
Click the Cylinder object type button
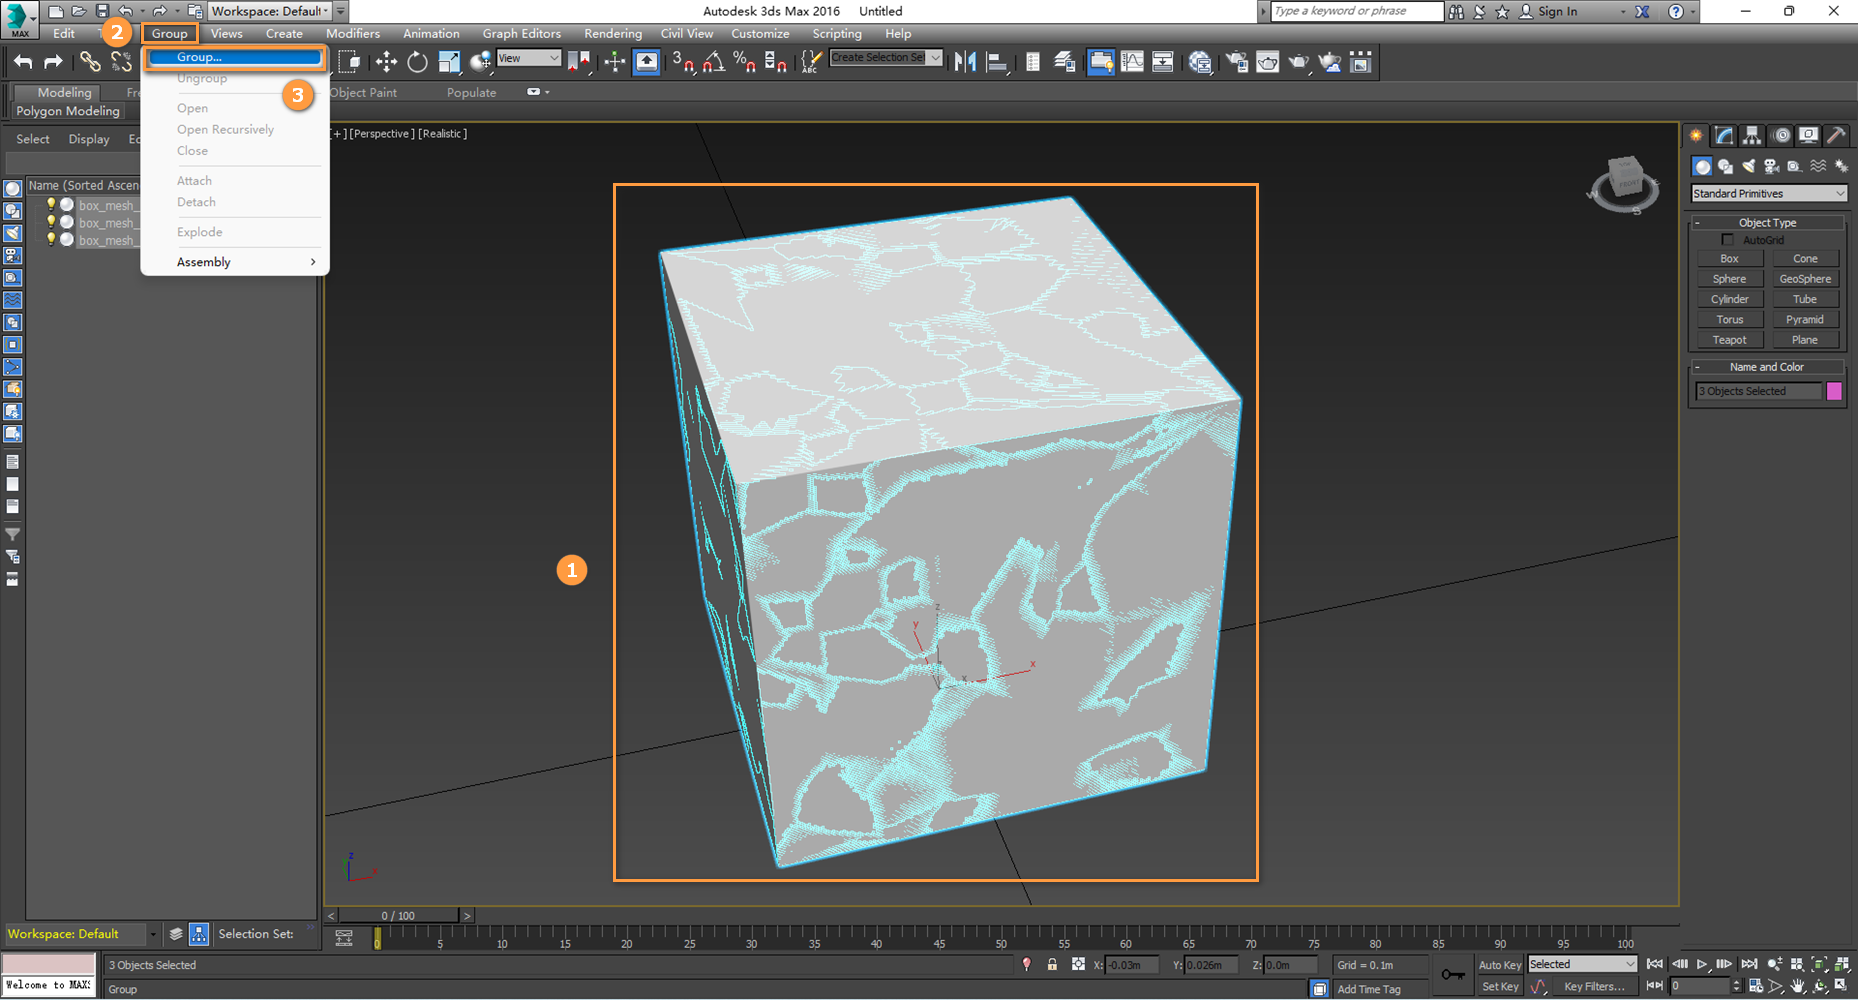click(x=1729, y=299)
